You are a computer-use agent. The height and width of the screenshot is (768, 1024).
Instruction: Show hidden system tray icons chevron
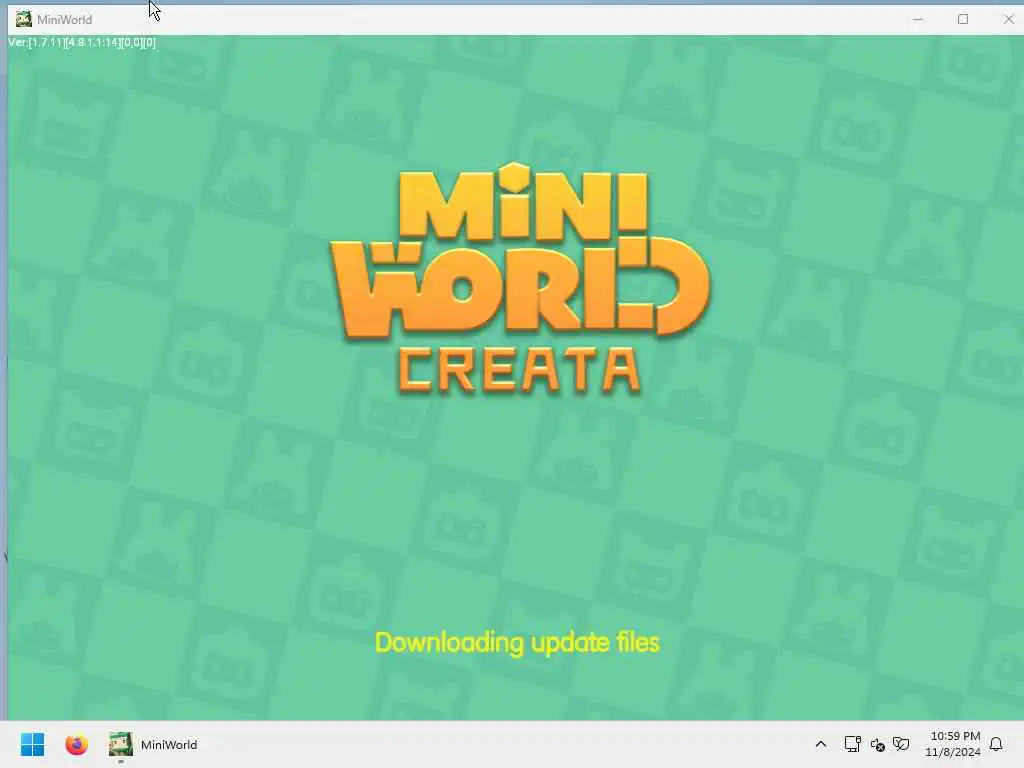click(x=821, y=744)
